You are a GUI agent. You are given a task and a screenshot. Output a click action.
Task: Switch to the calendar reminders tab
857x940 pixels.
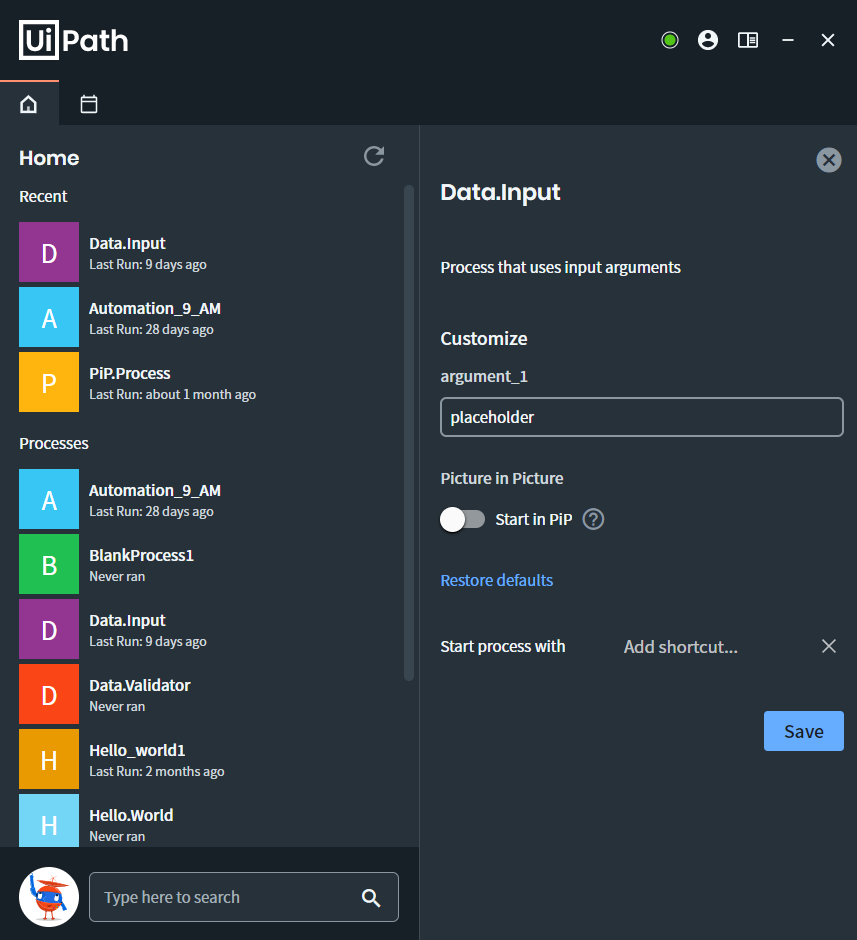89,104
